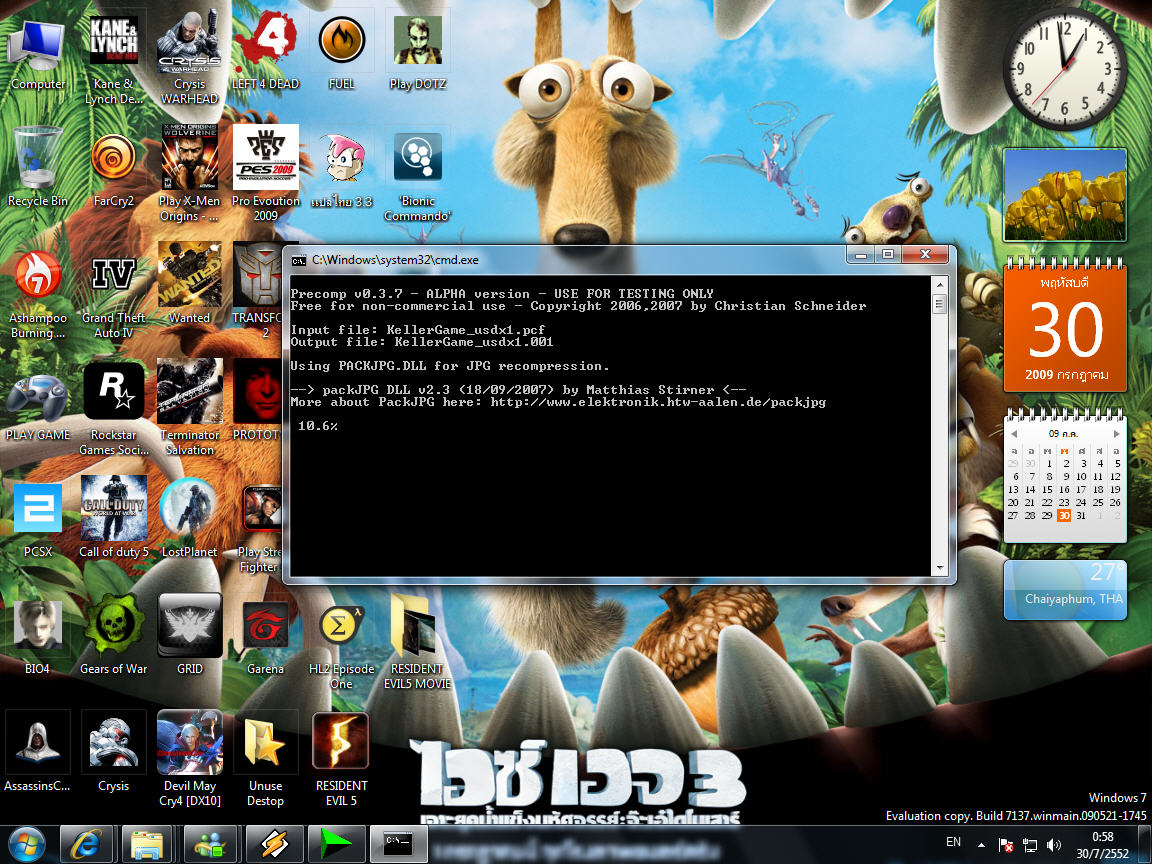The height and width of the screenshot is (864, 1152).
Task: Select the AssassinsCreed desktop icon
Action: pos(37,752)
